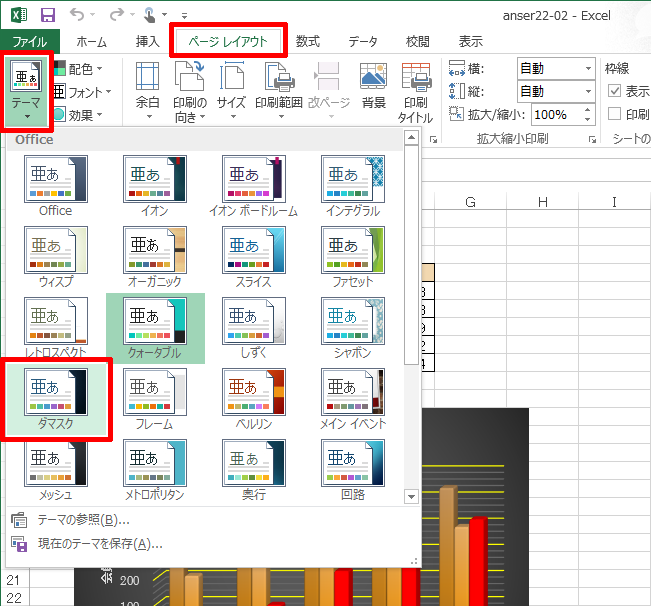Click the touch mode hand icon

(x=149, y=15)
